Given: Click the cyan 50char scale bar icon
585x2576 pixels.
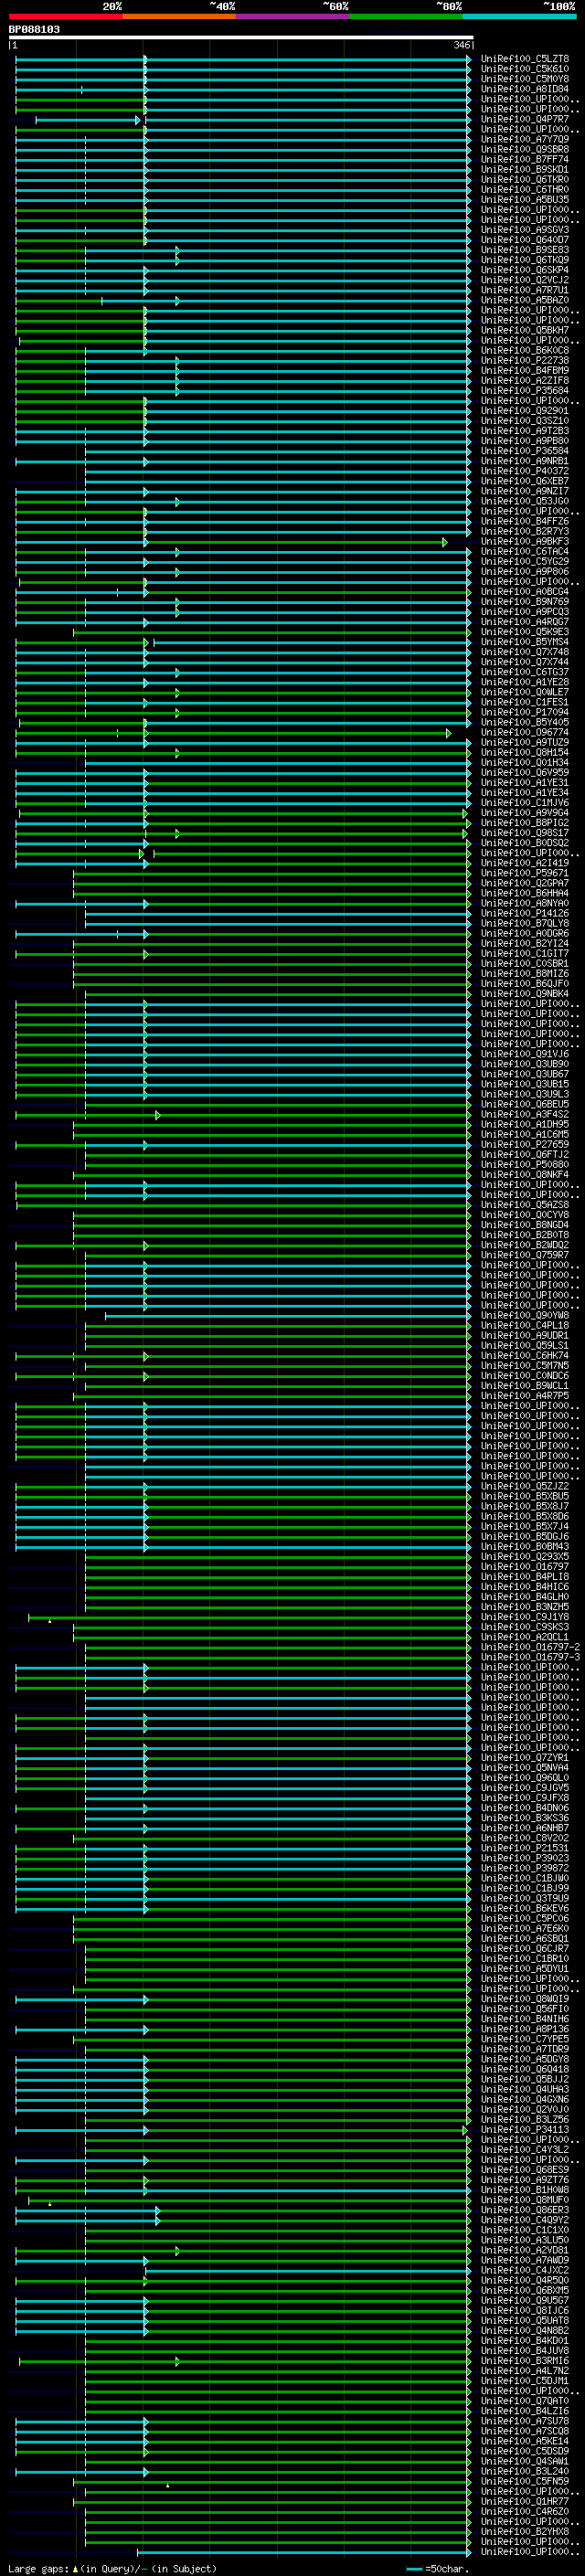Looking at the screenshot, I should point(414,2569).
